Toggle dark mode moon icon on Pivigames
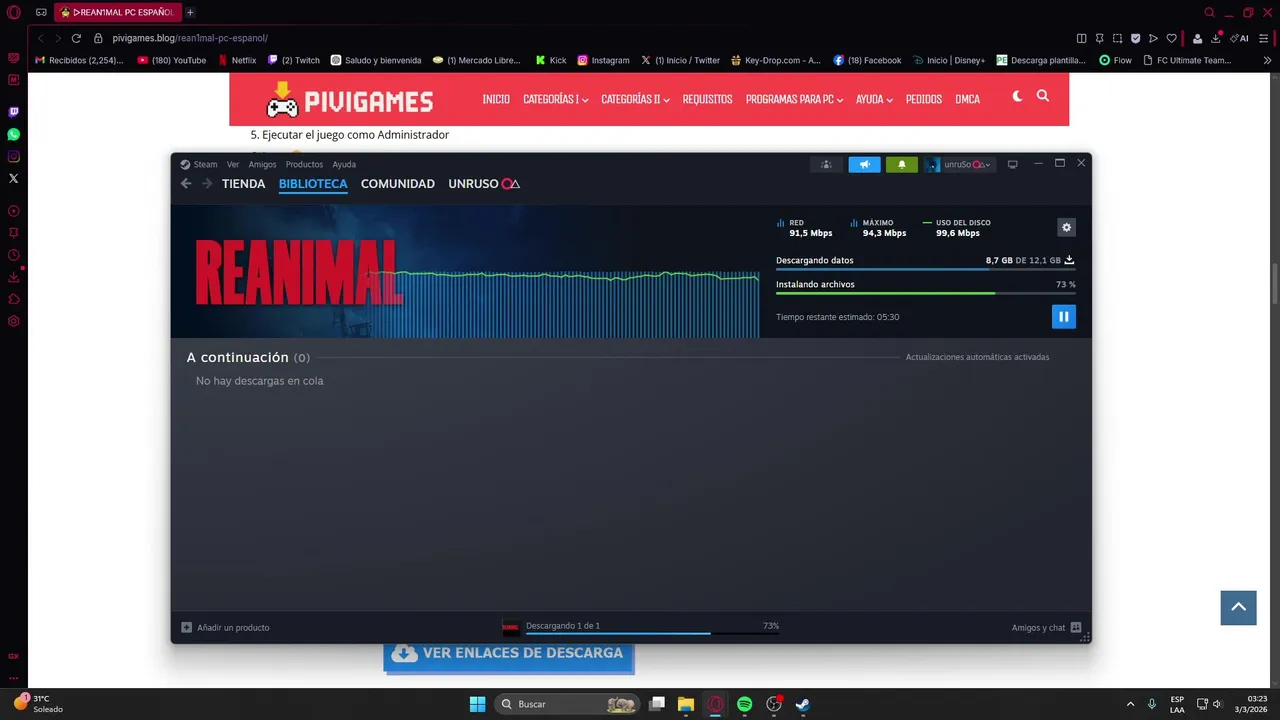 [x=1017, y=96]
